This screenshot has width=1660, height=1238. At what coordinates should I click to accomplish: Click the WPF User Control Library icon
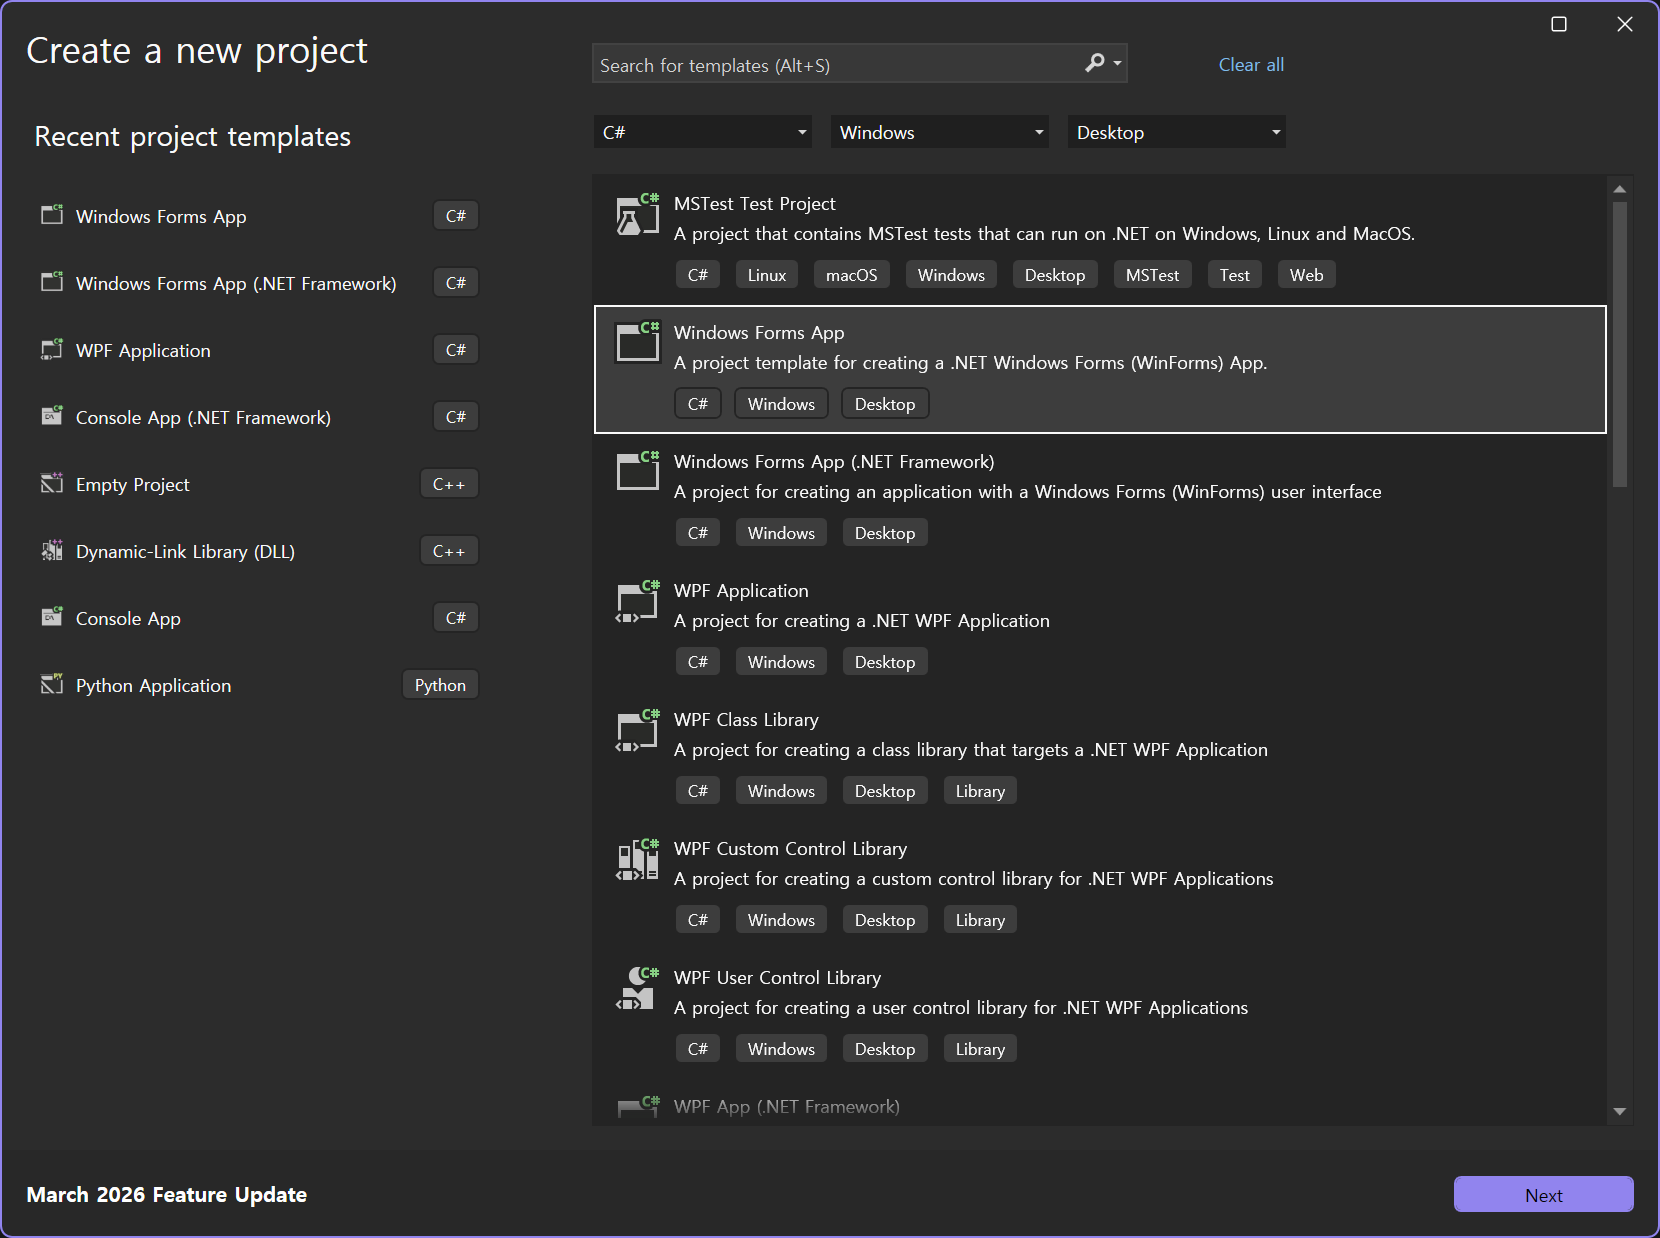(x=637, y=988)
